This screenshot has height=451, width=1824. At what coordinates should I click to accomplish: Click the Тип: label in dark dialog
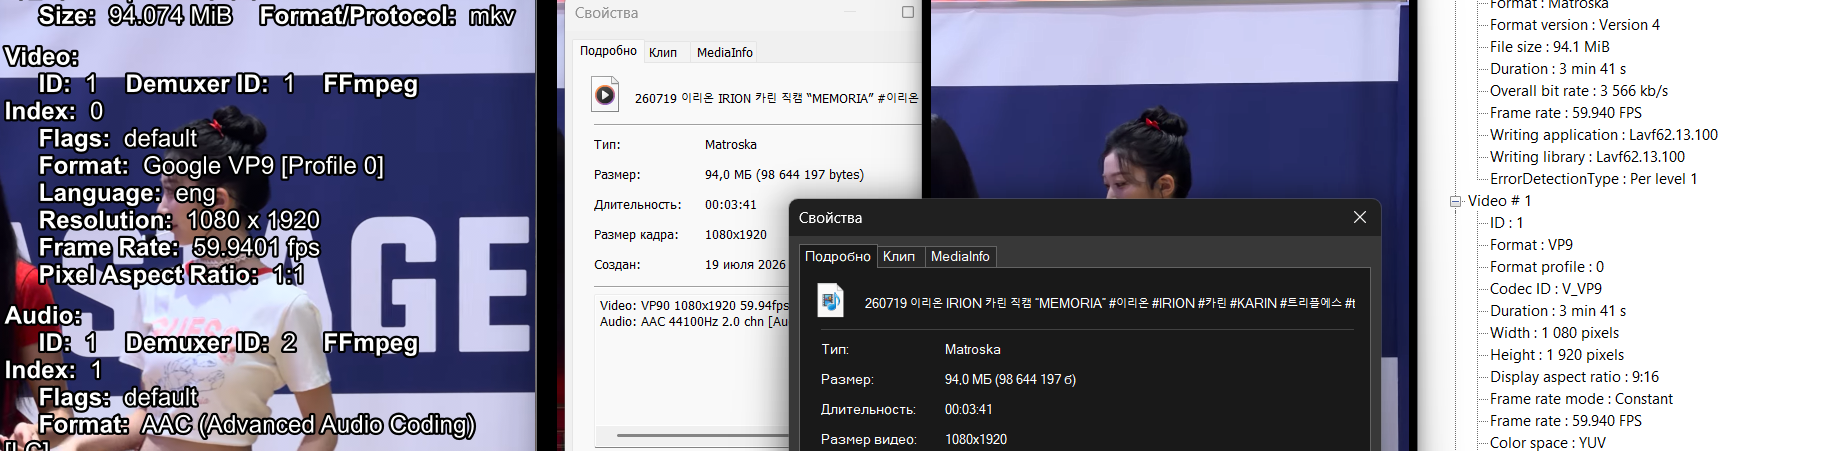(835, 350)
